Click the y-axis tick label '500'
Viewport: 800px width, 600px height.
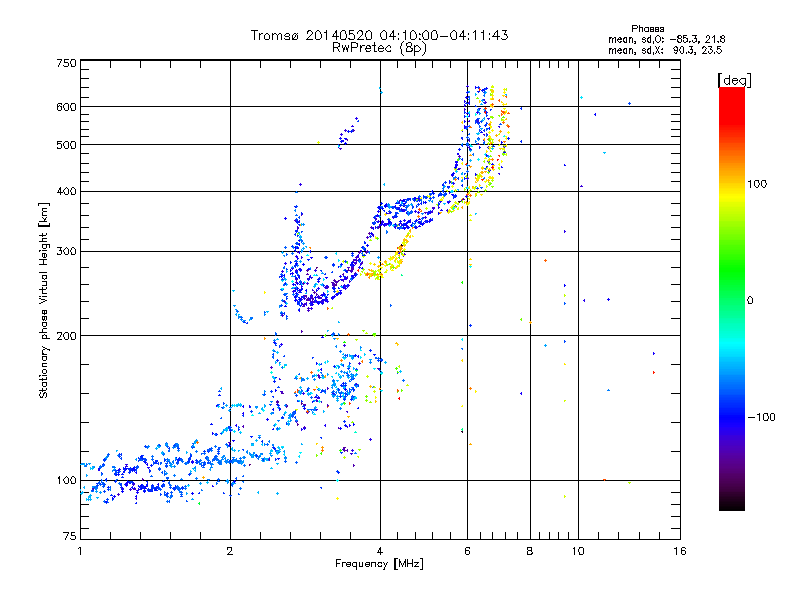point(66,145)
